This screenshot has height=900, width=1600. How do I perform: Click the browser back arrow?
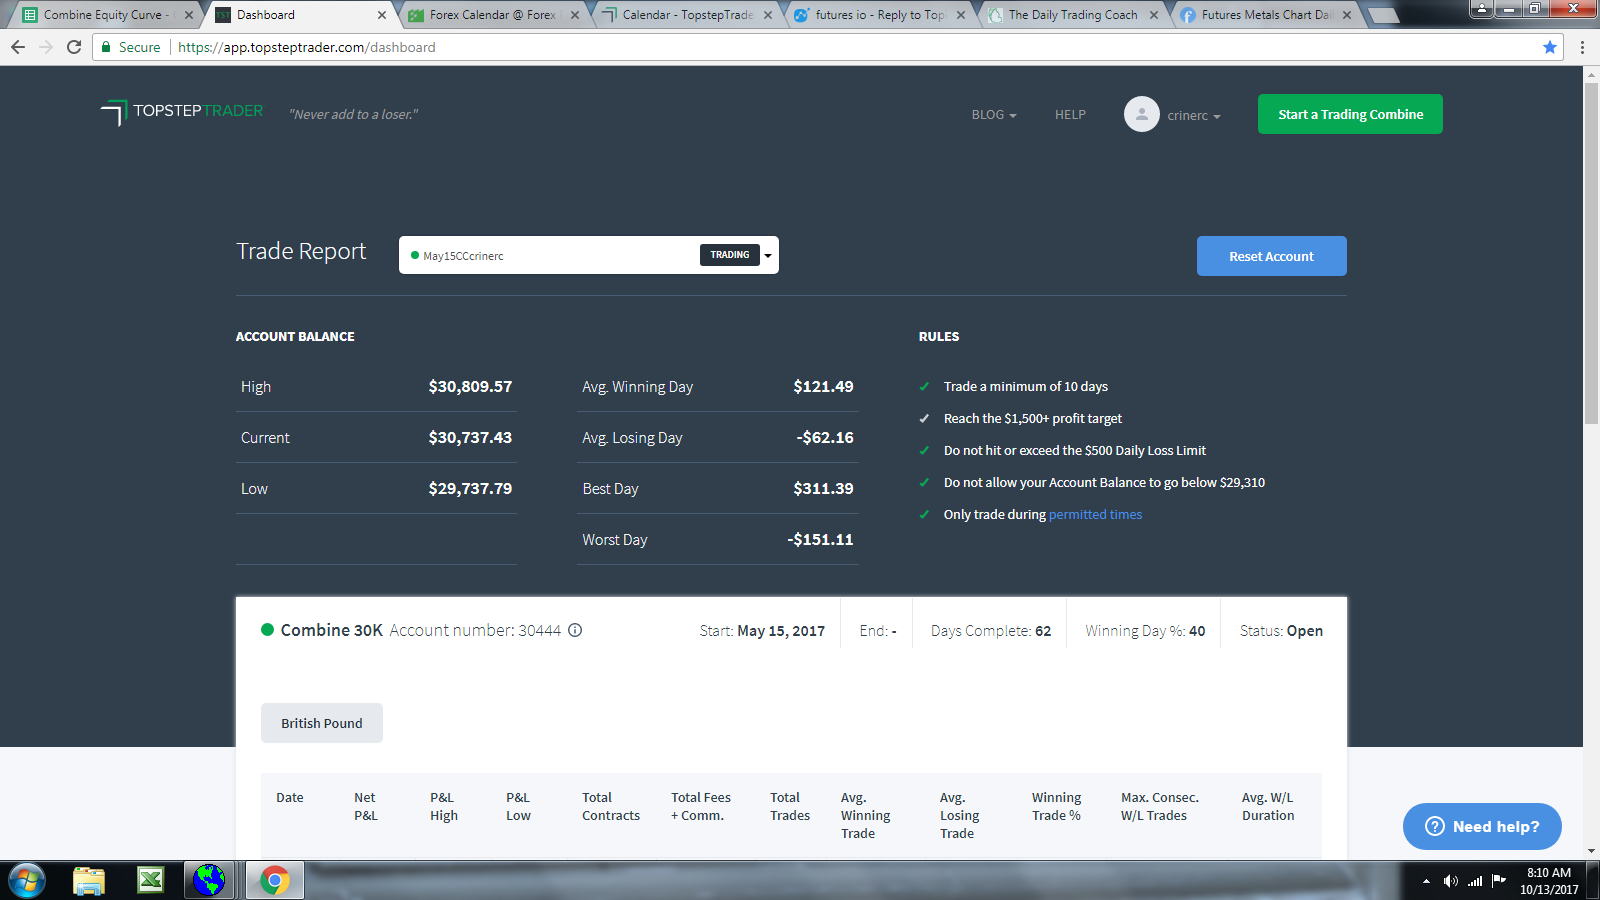point(18,47)
